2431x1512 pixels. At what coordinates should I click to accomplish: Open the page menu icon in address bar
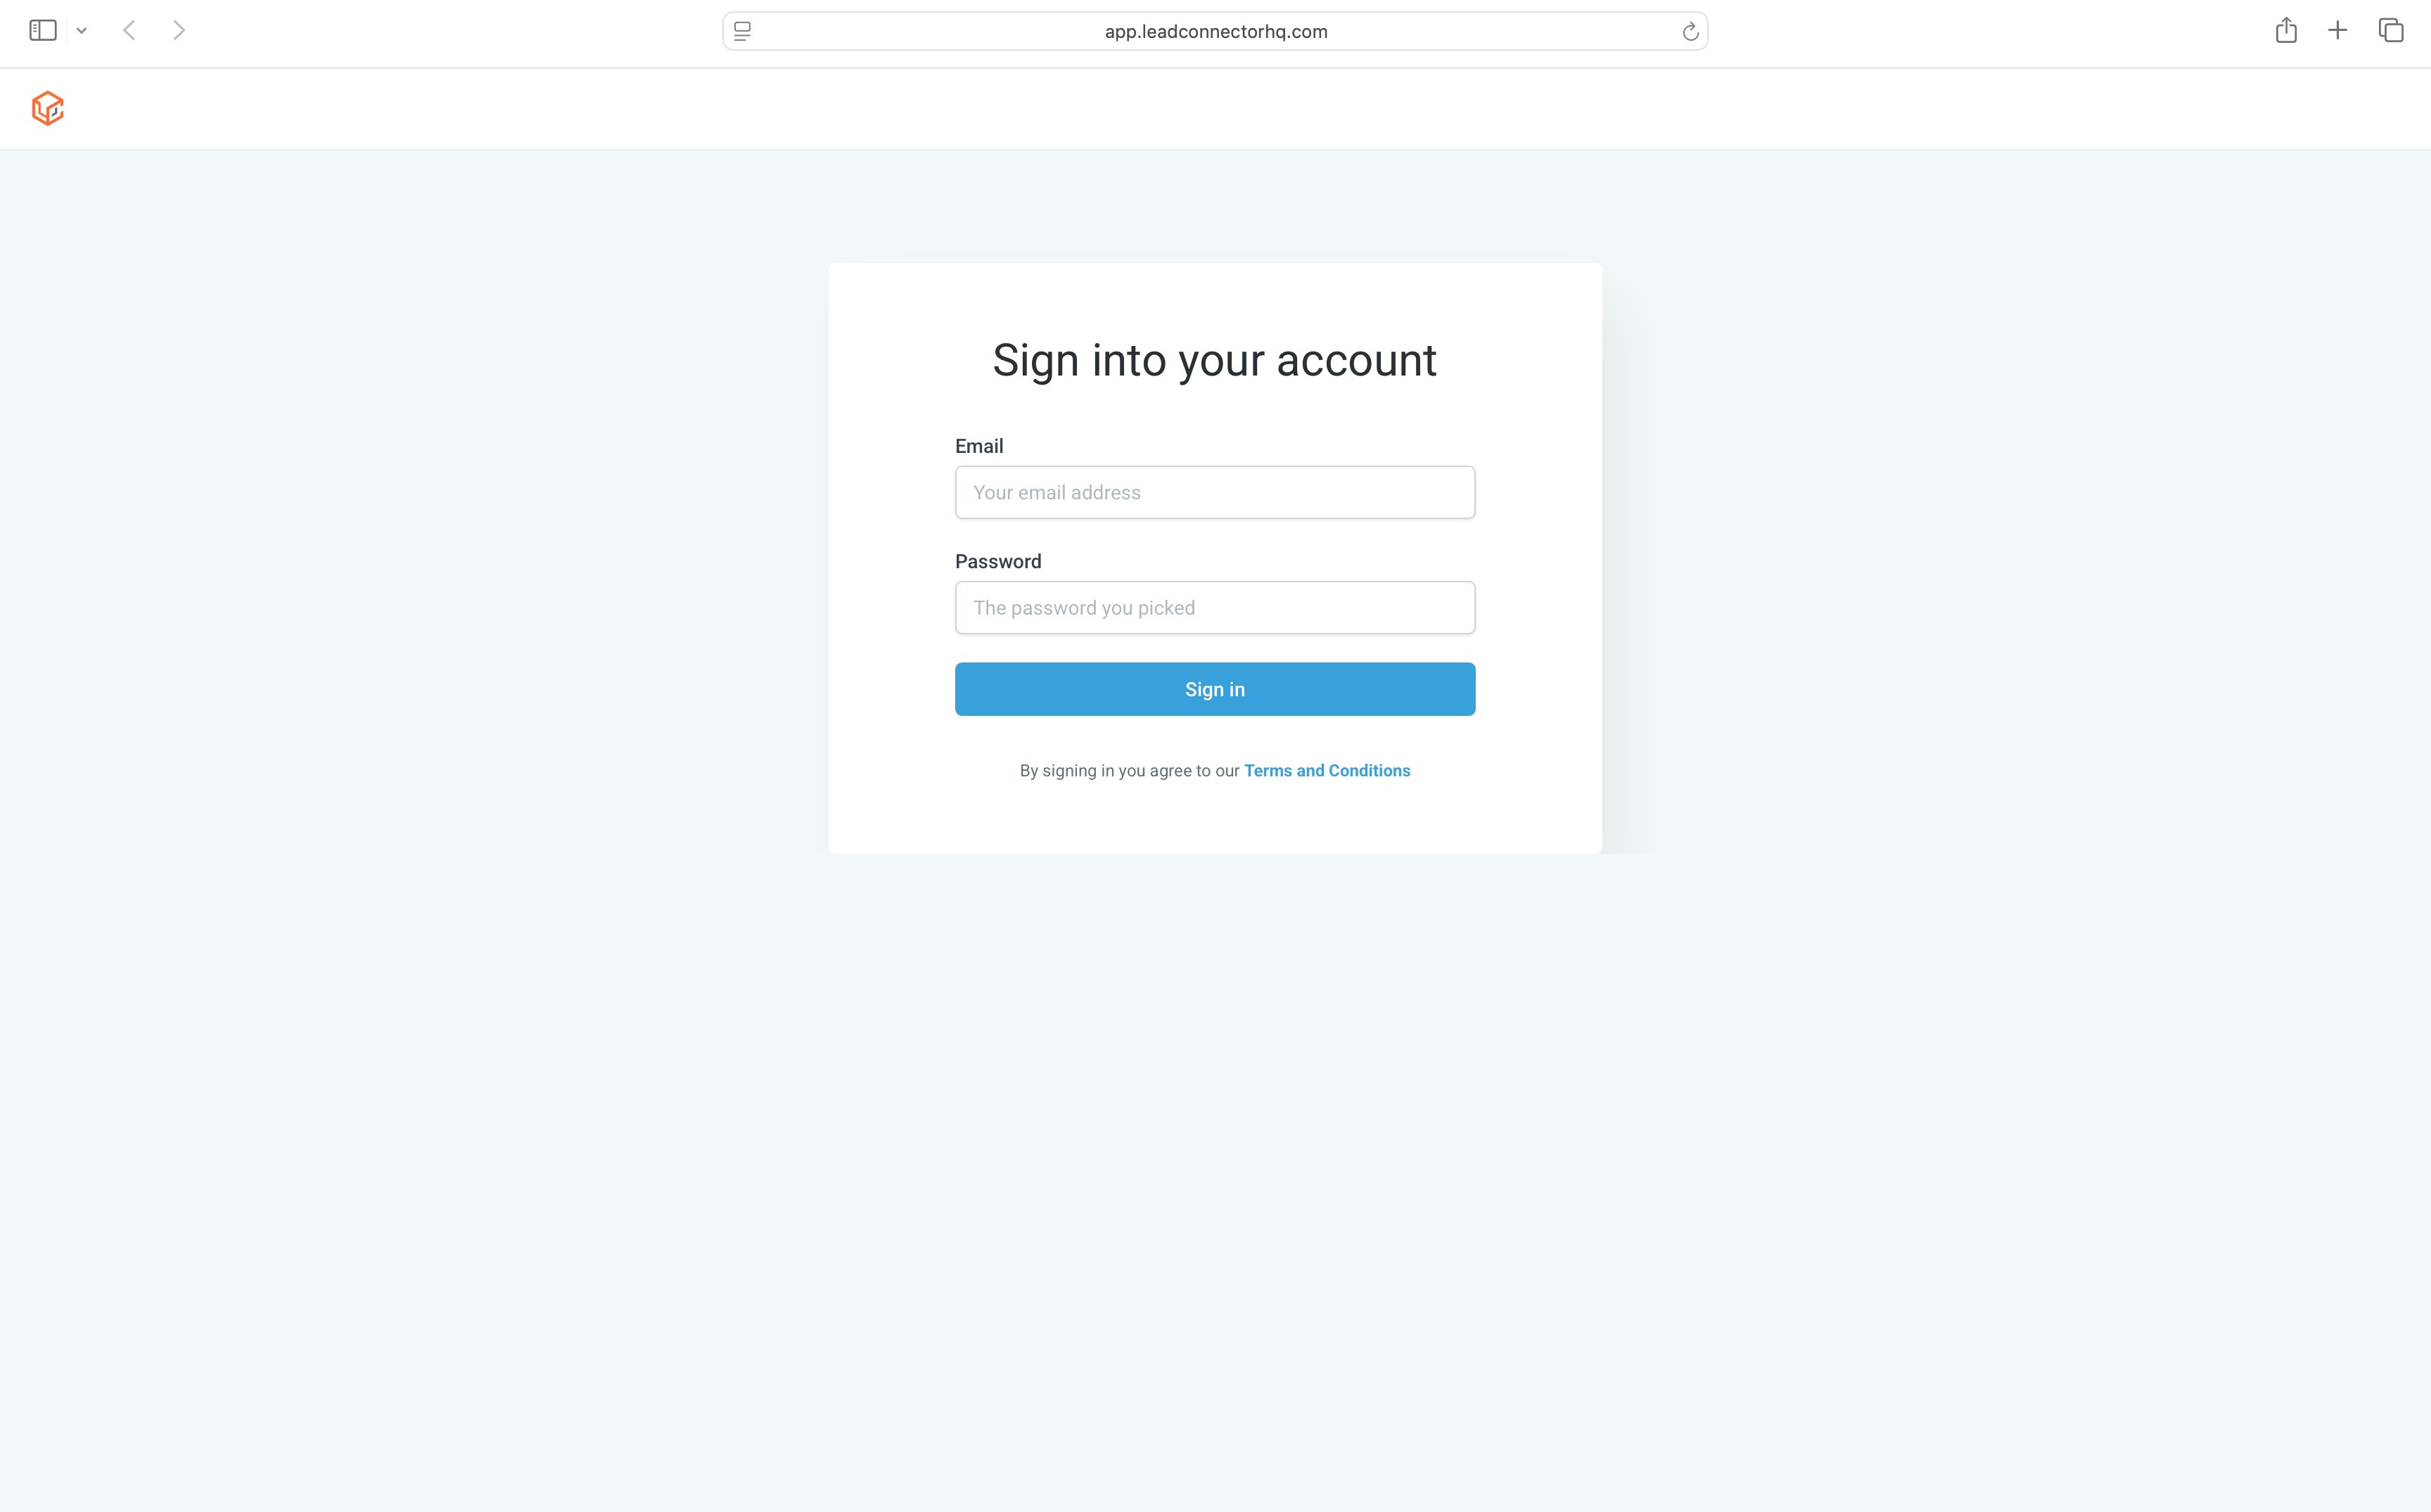click(742, 31)
